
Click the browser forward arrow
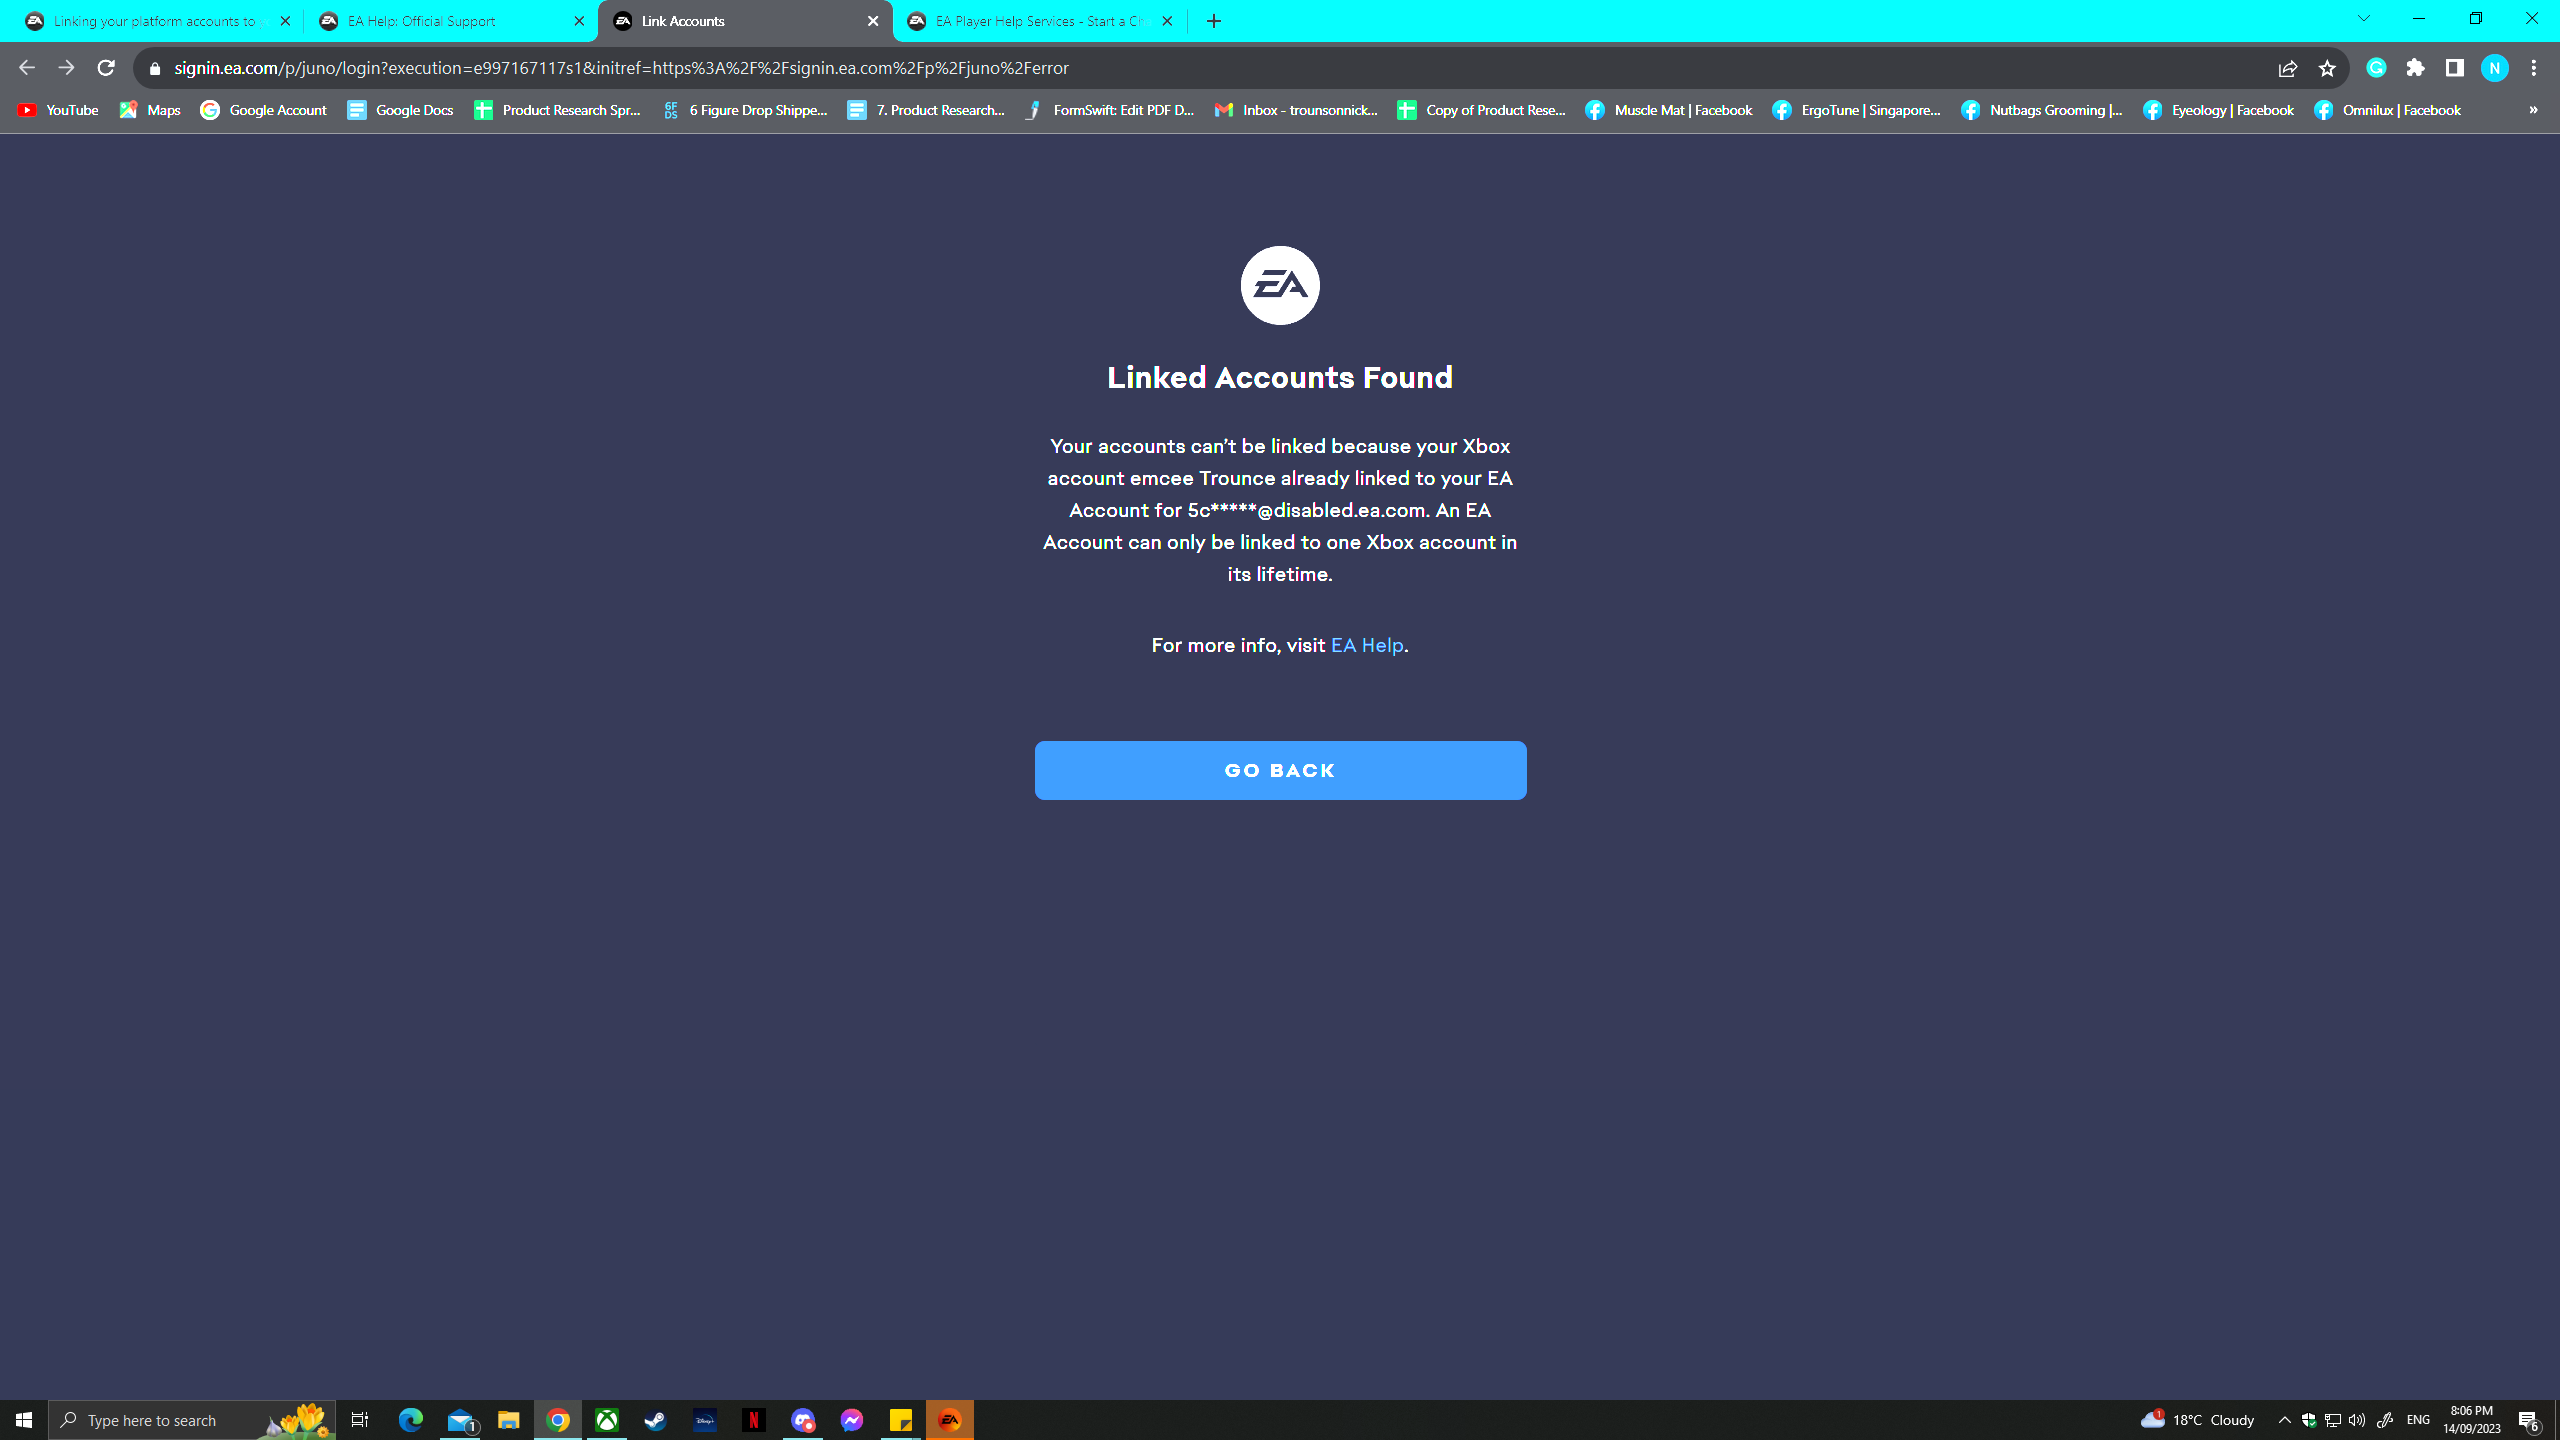(x=66, y=68)
